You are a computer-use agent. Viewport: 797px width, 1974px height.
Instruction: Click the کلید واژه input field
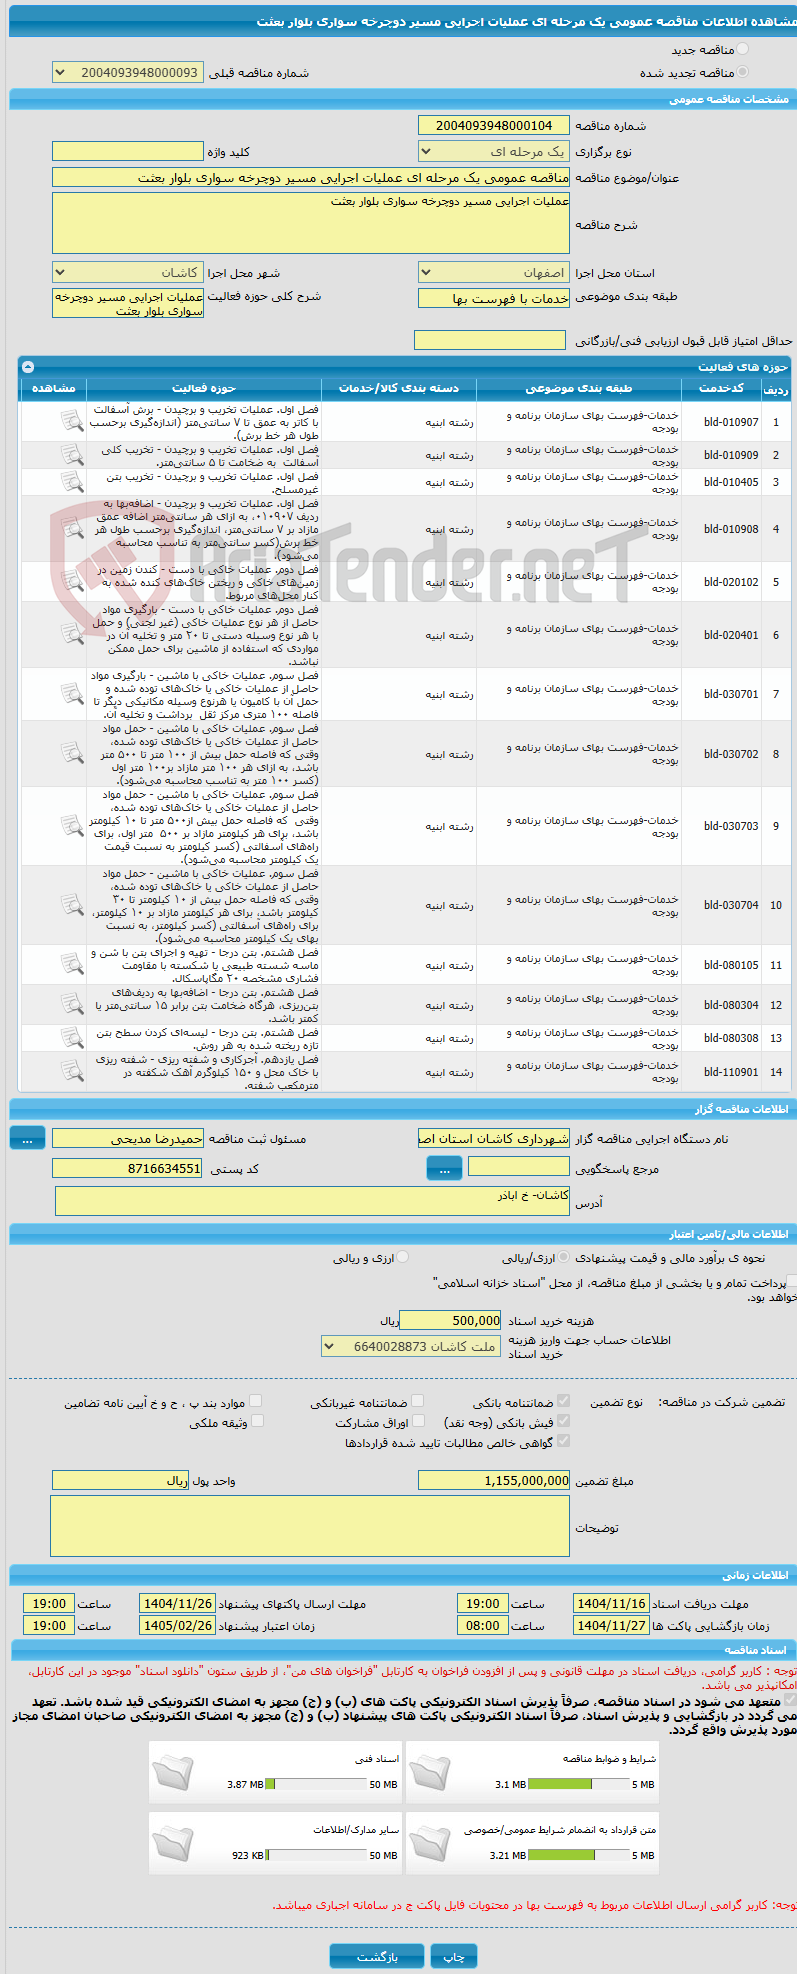click(x=127, y=151)
